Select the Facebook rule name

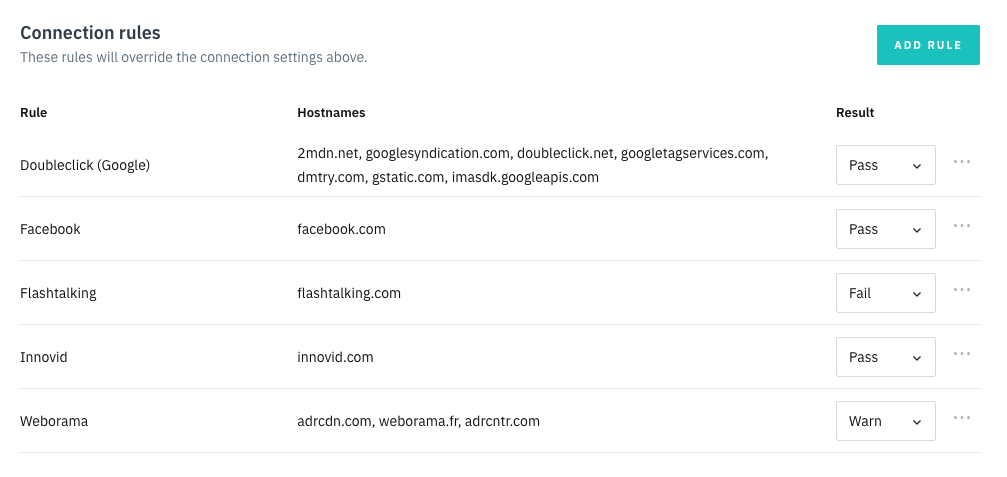(x=50, y=229)
